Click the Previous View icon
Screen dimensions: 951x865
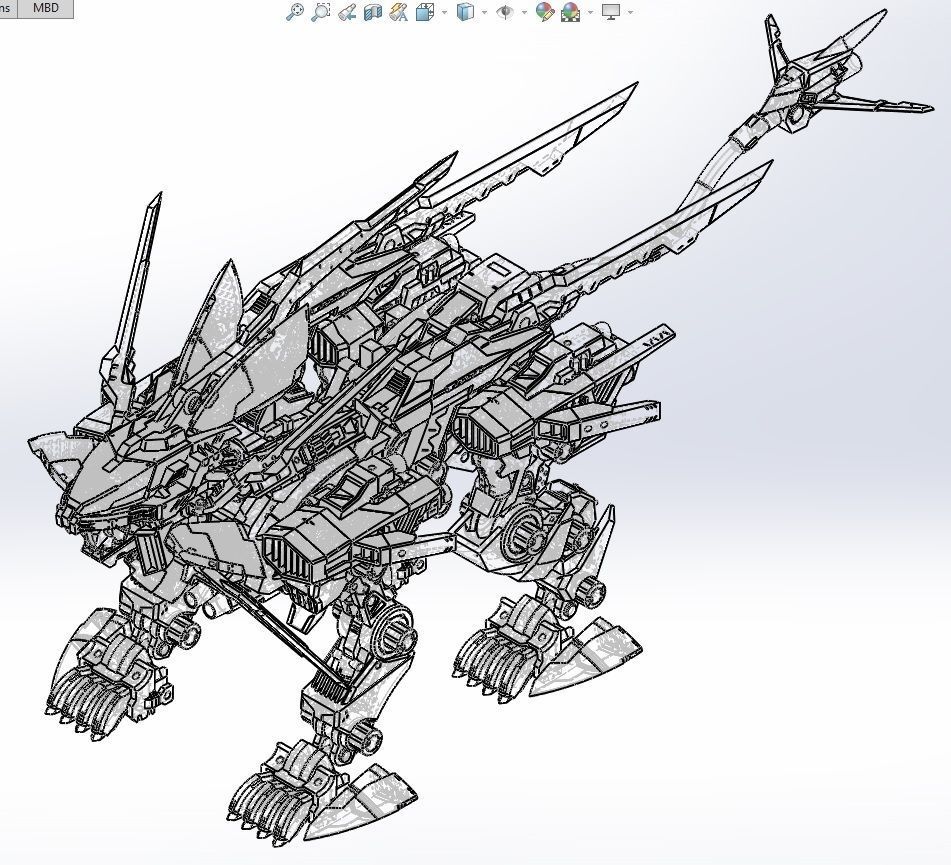(x=347, y=12)
